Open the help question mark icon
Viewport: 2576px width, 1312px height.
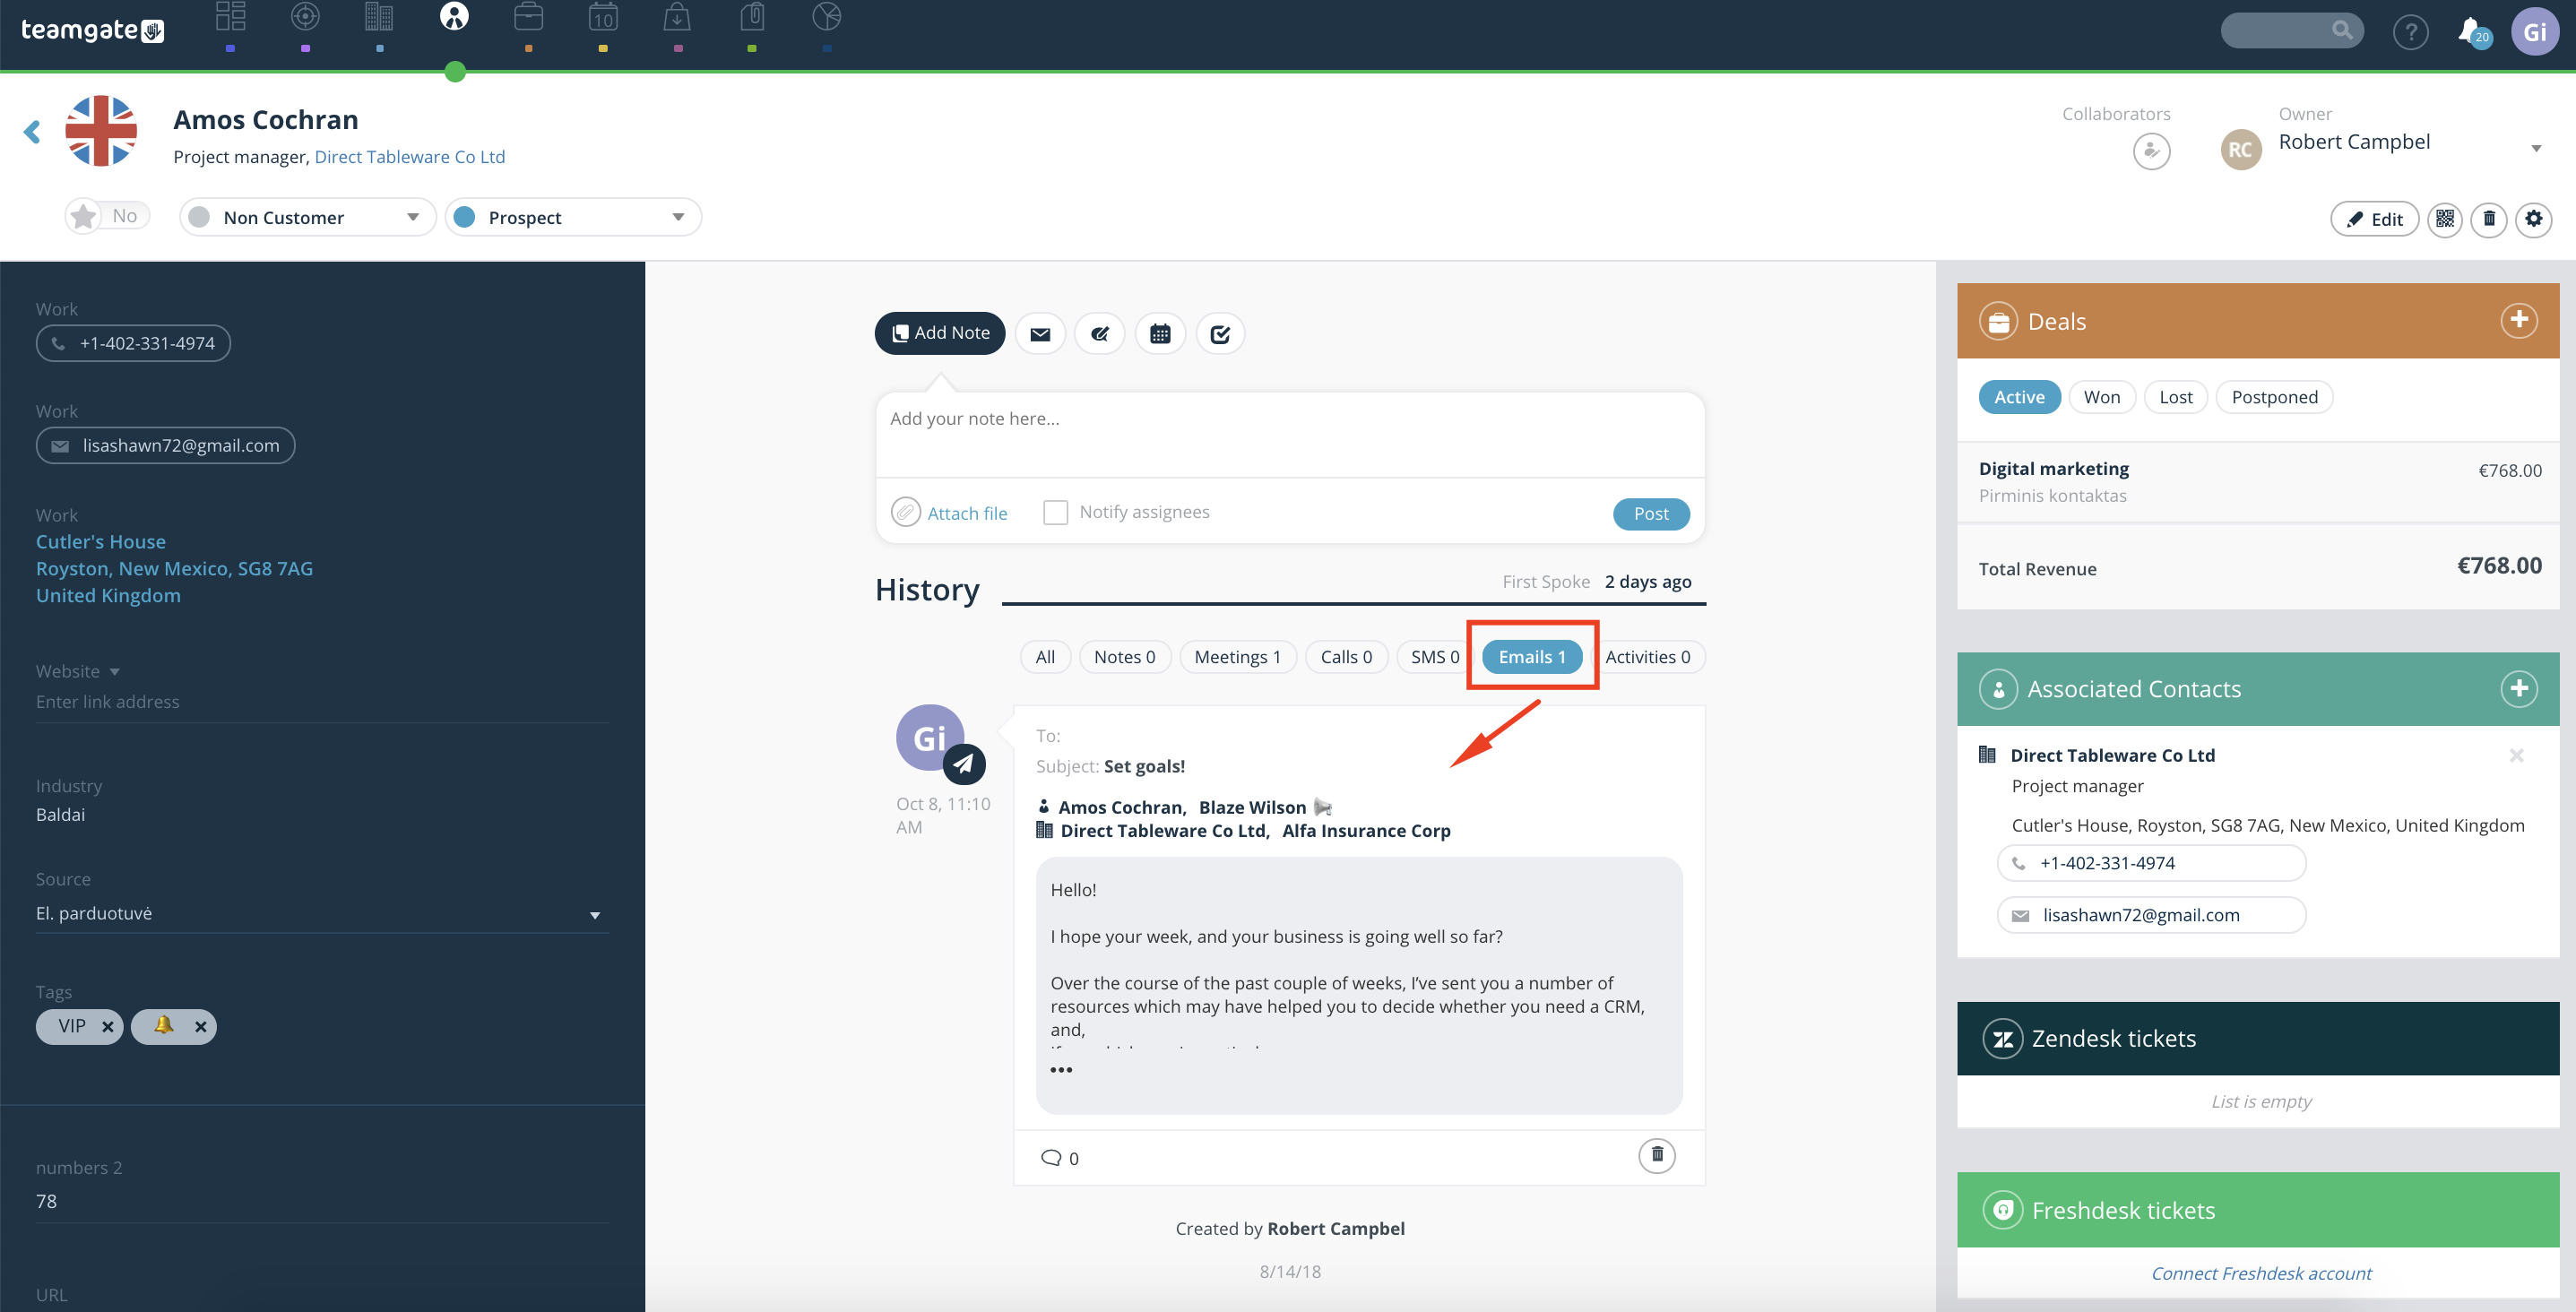tap(2410, 33)
